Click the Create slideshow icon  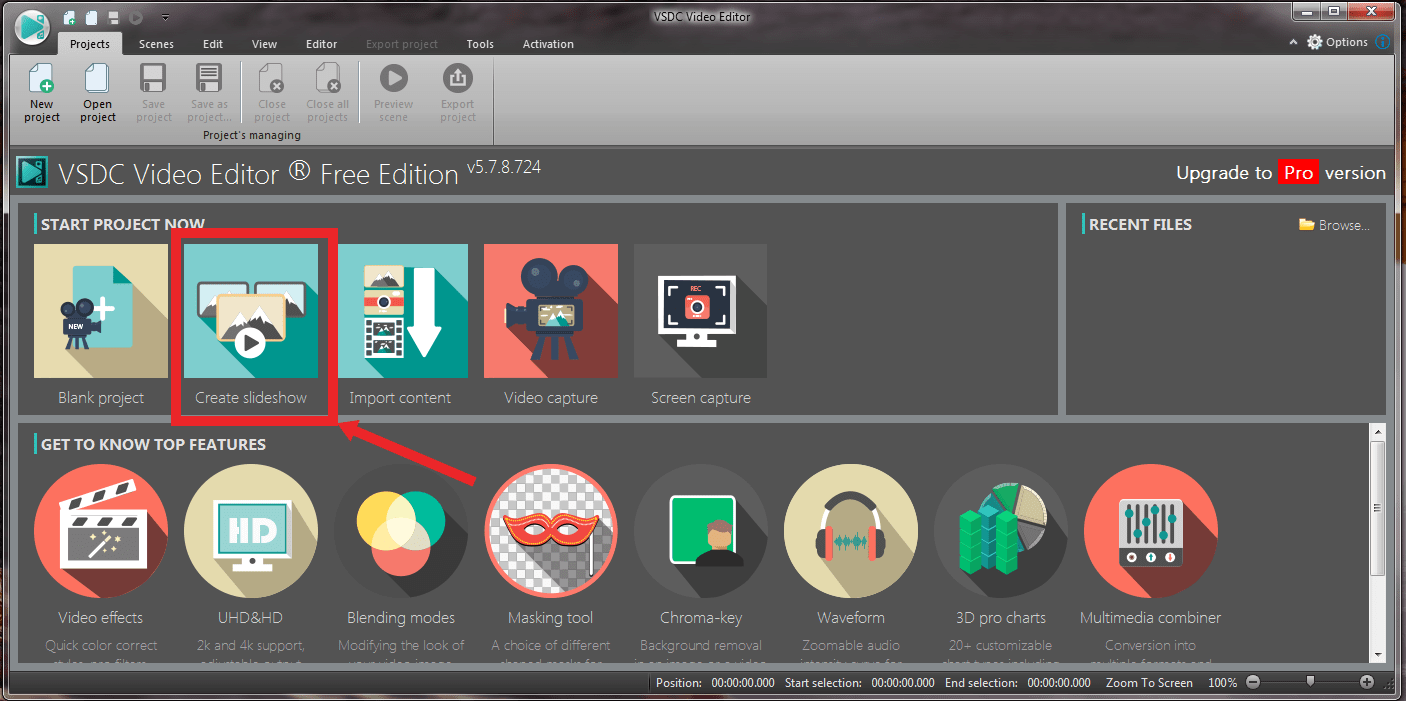point(251,311)
